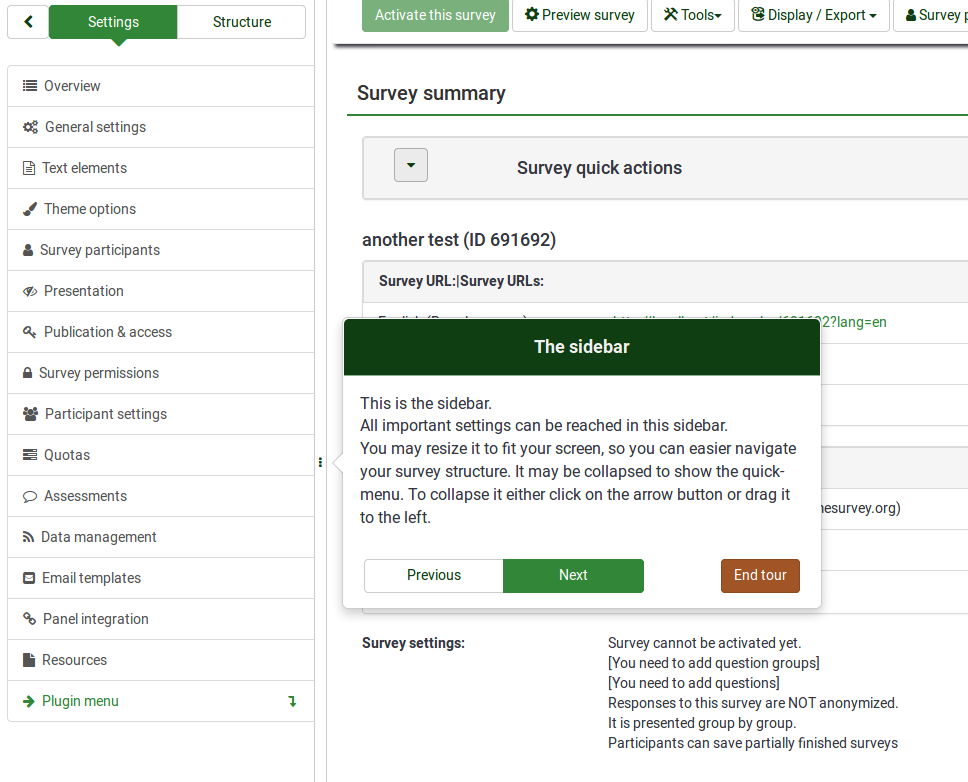Click the sidebar resize handle
This screenshot has width=968, height=782.
point(320,462)
